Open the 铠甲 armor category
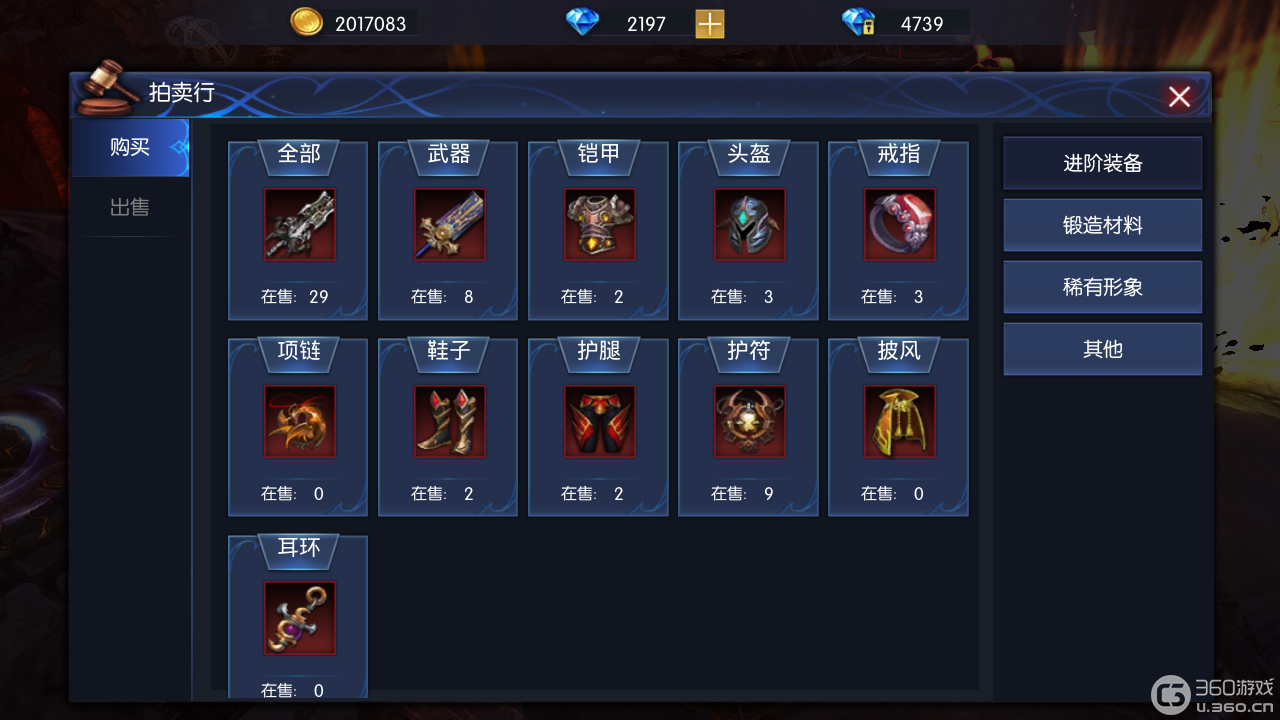1280x720 pixels. 599,231
